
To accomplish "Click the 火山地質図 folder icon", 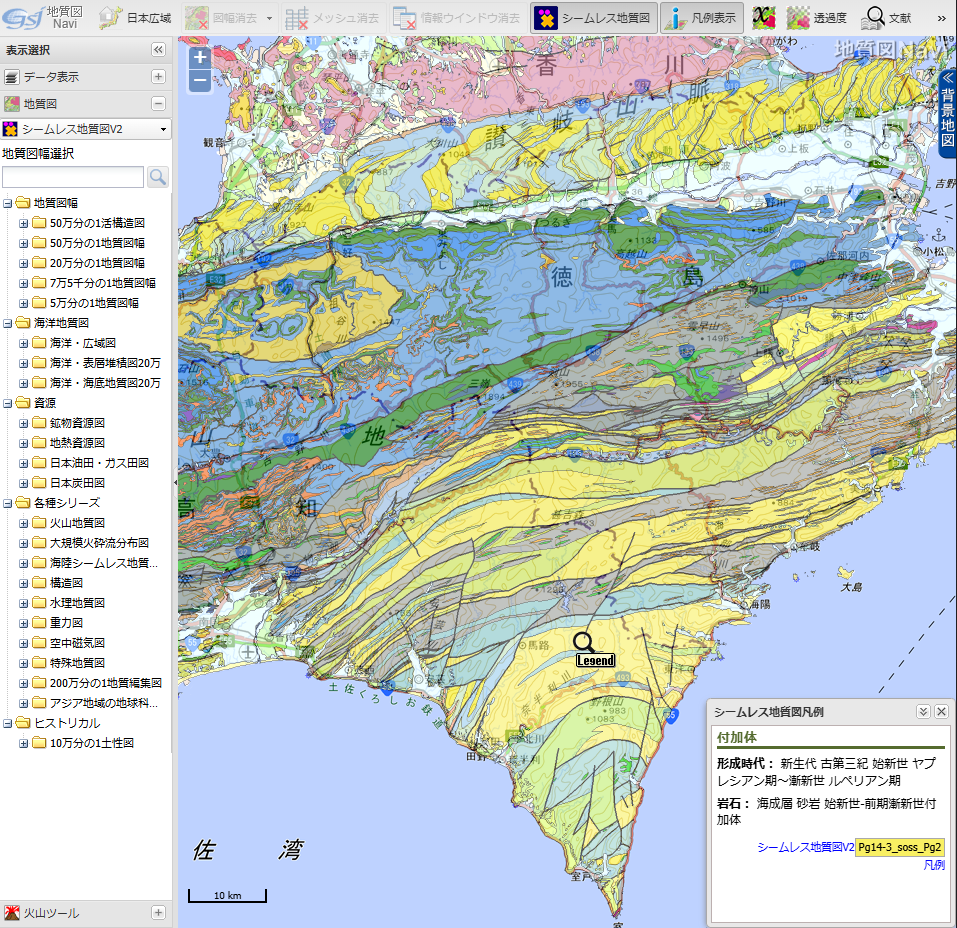I will [x=39, y=523].
